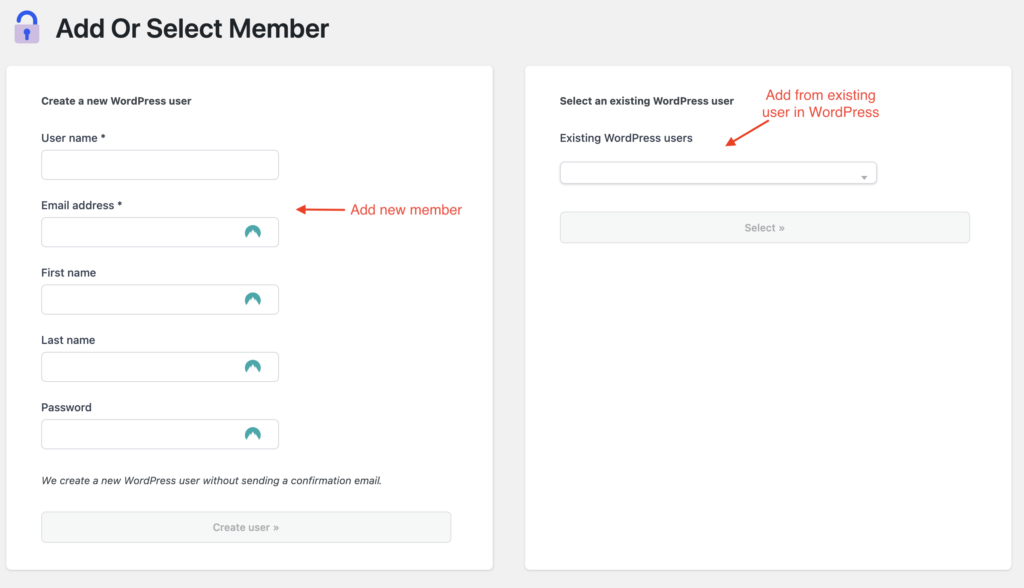
Task: Click the Add new member annotation text
Action: (406, 210)
